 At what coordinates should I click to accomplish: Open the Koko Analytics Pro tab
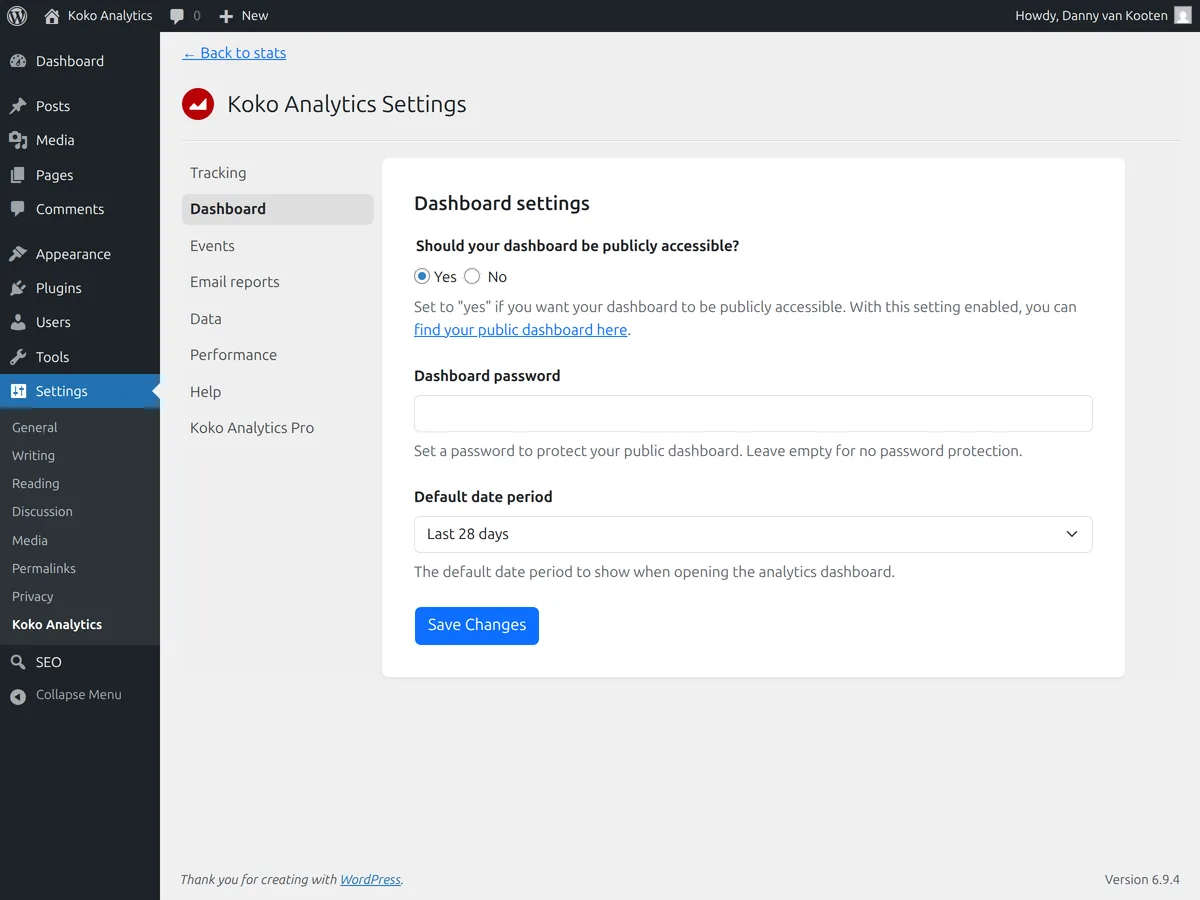[278, 428]
